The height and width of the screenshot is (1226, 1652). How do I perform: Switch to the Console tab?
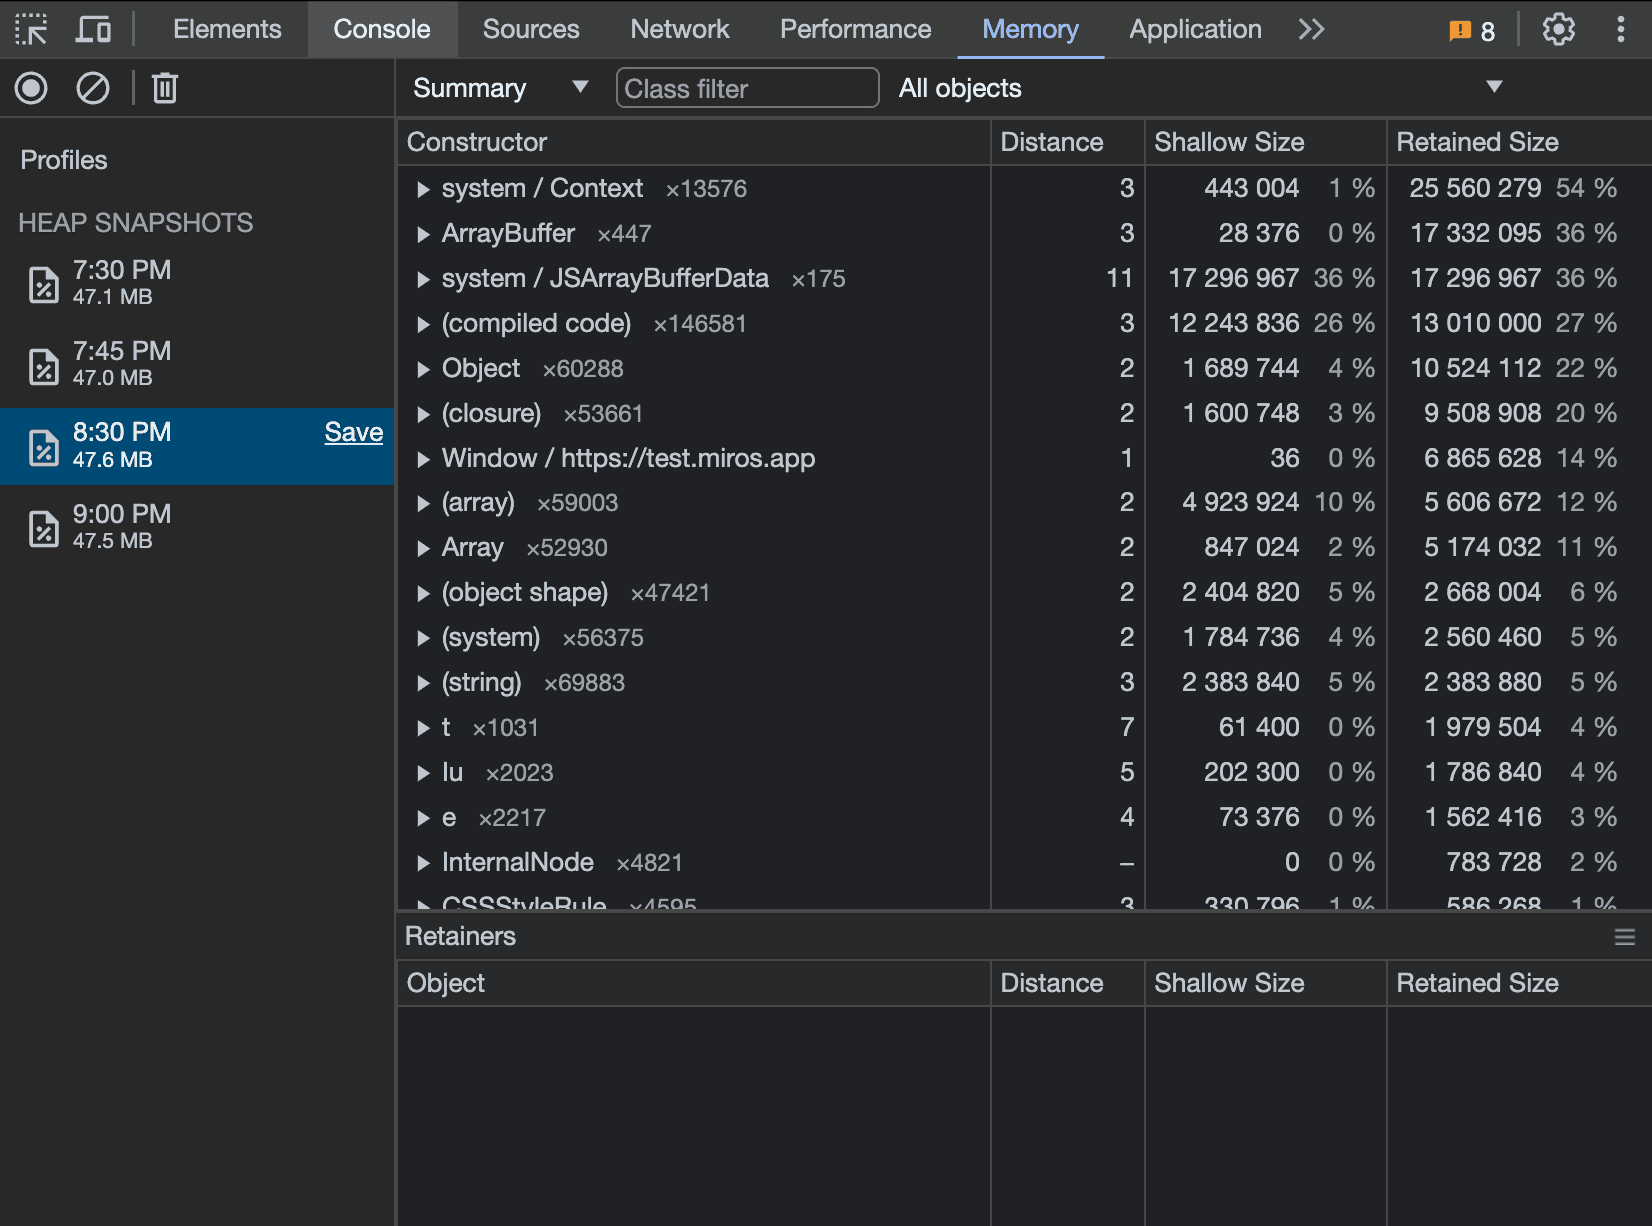(x=382, y=29)
